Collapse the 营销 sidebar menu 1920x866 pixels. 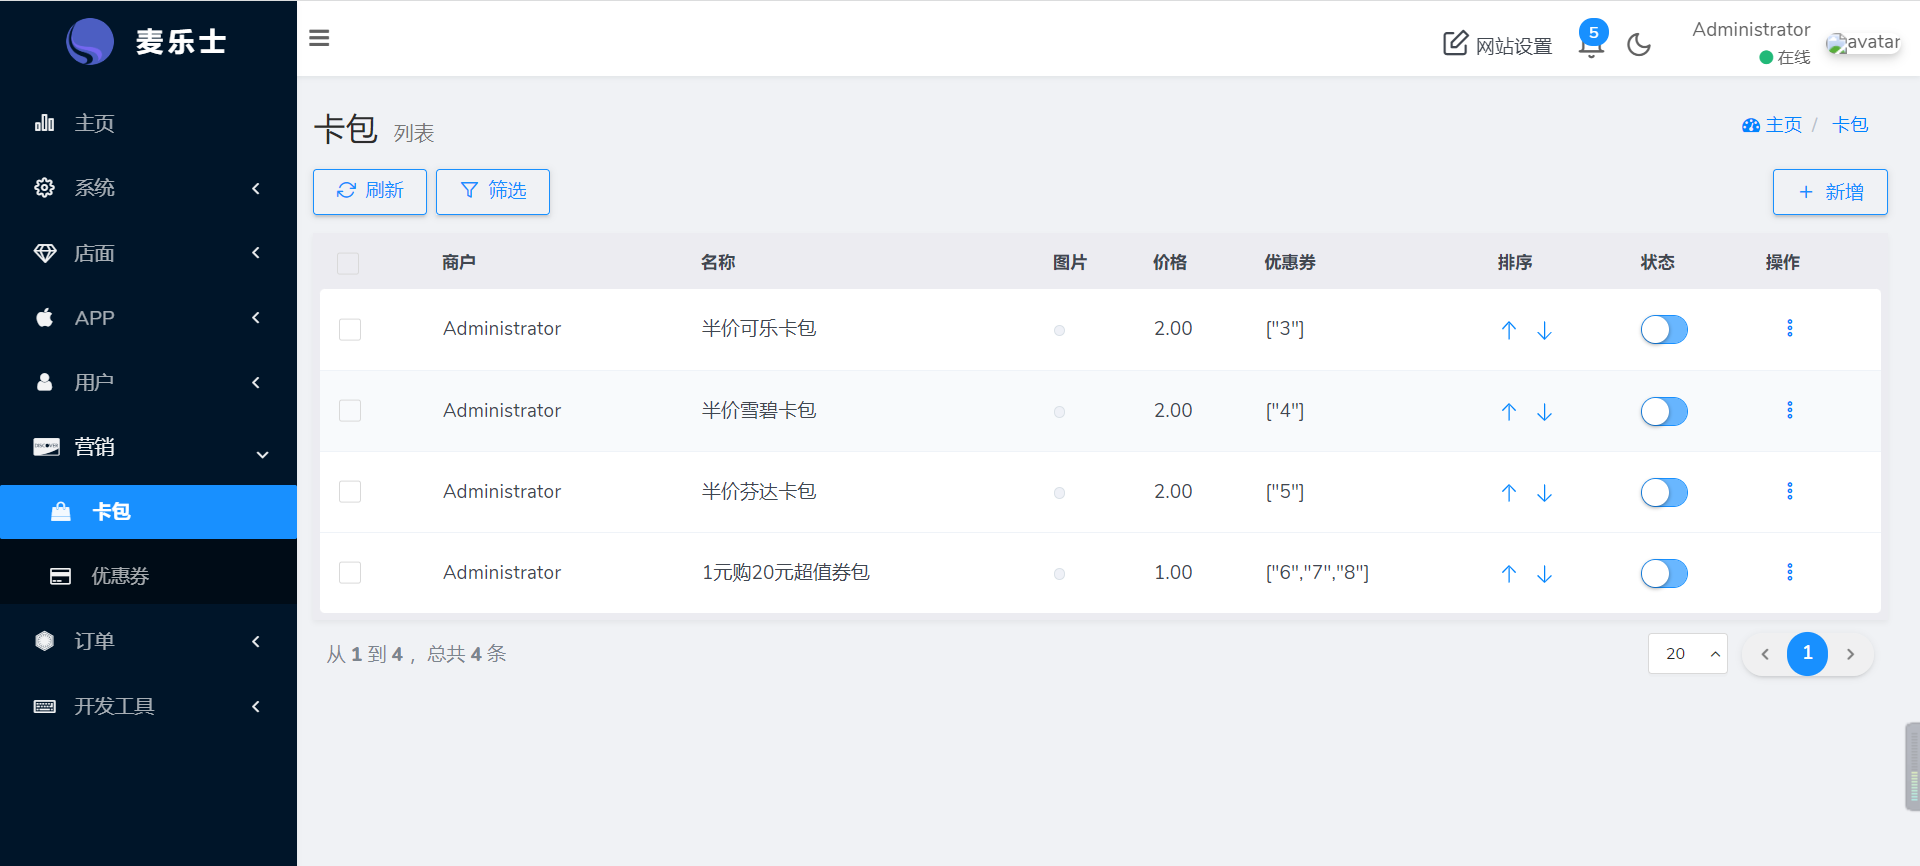coord(148,447)
